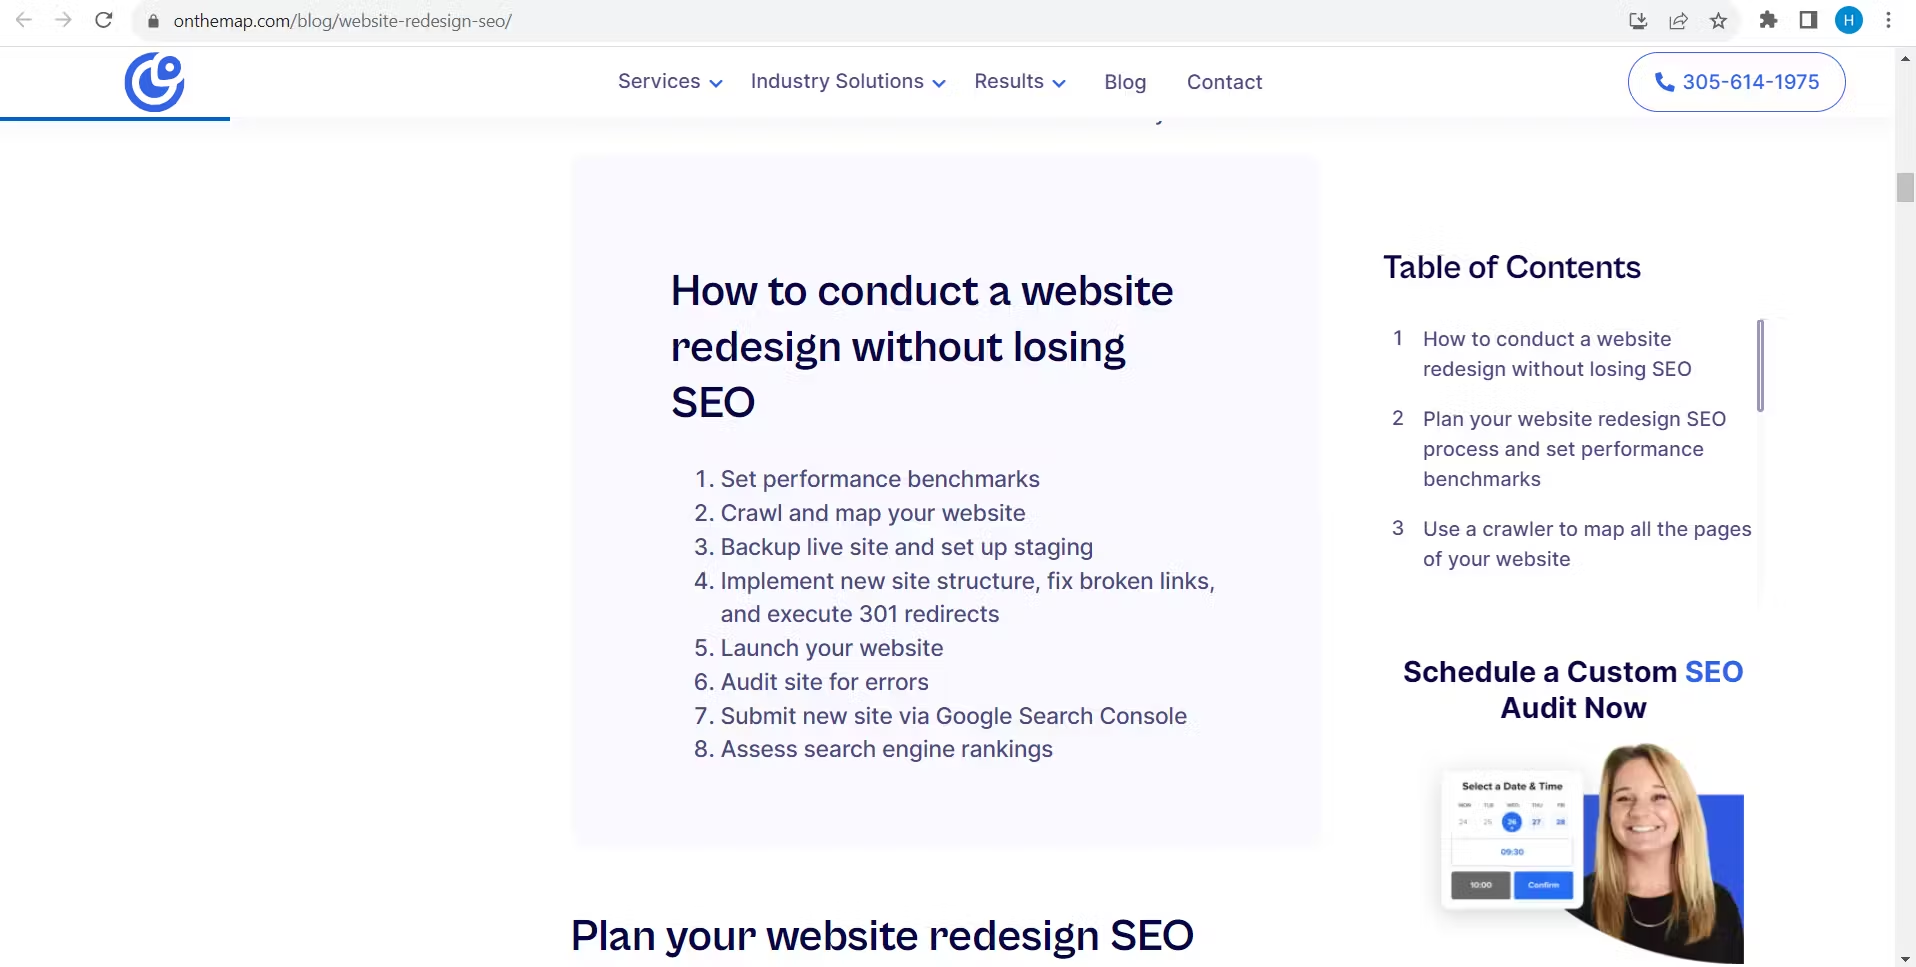Open Chrome three-dot menu
Screen dimensions: 1916x967
point(1888,20)
